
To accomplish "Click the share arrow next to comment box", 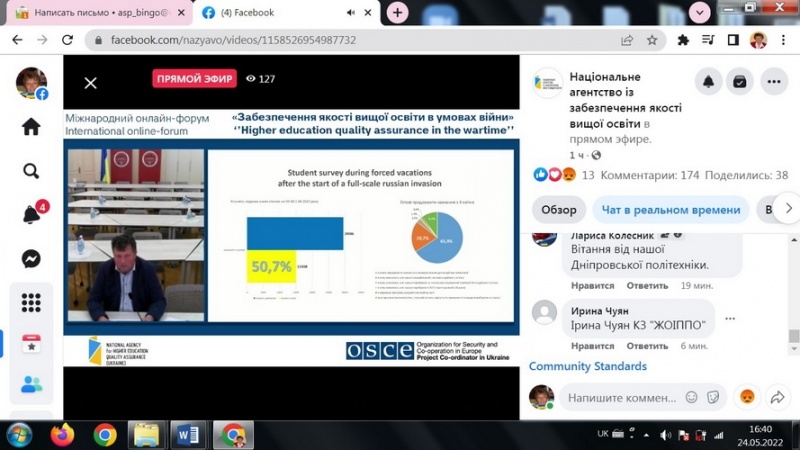I will pos(776,397).
